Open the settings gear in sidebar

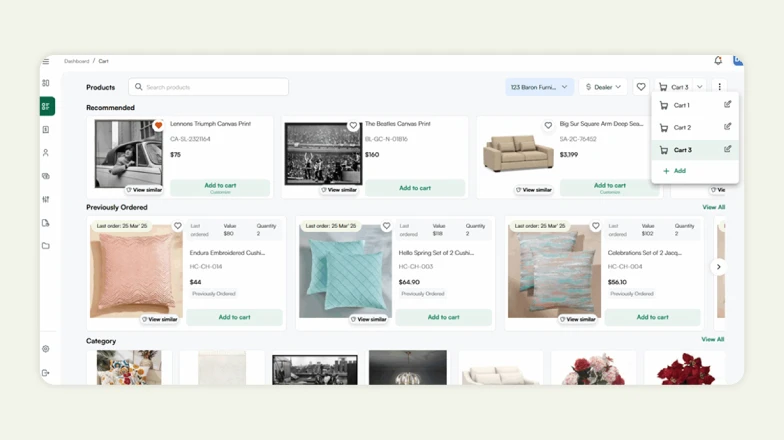(46, 349)
